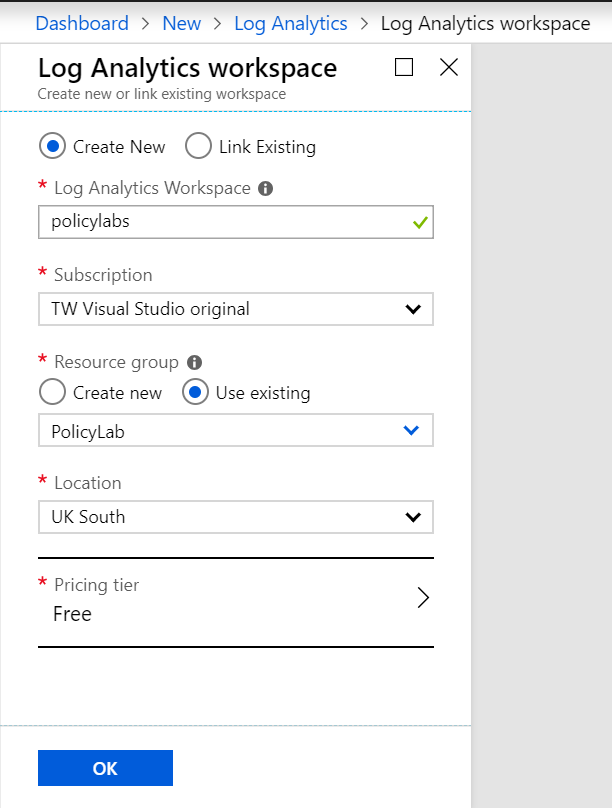This screenshot has height=808, width=612.
Task: Navigate to New in the breadcrumb
Action: (181, 23)
